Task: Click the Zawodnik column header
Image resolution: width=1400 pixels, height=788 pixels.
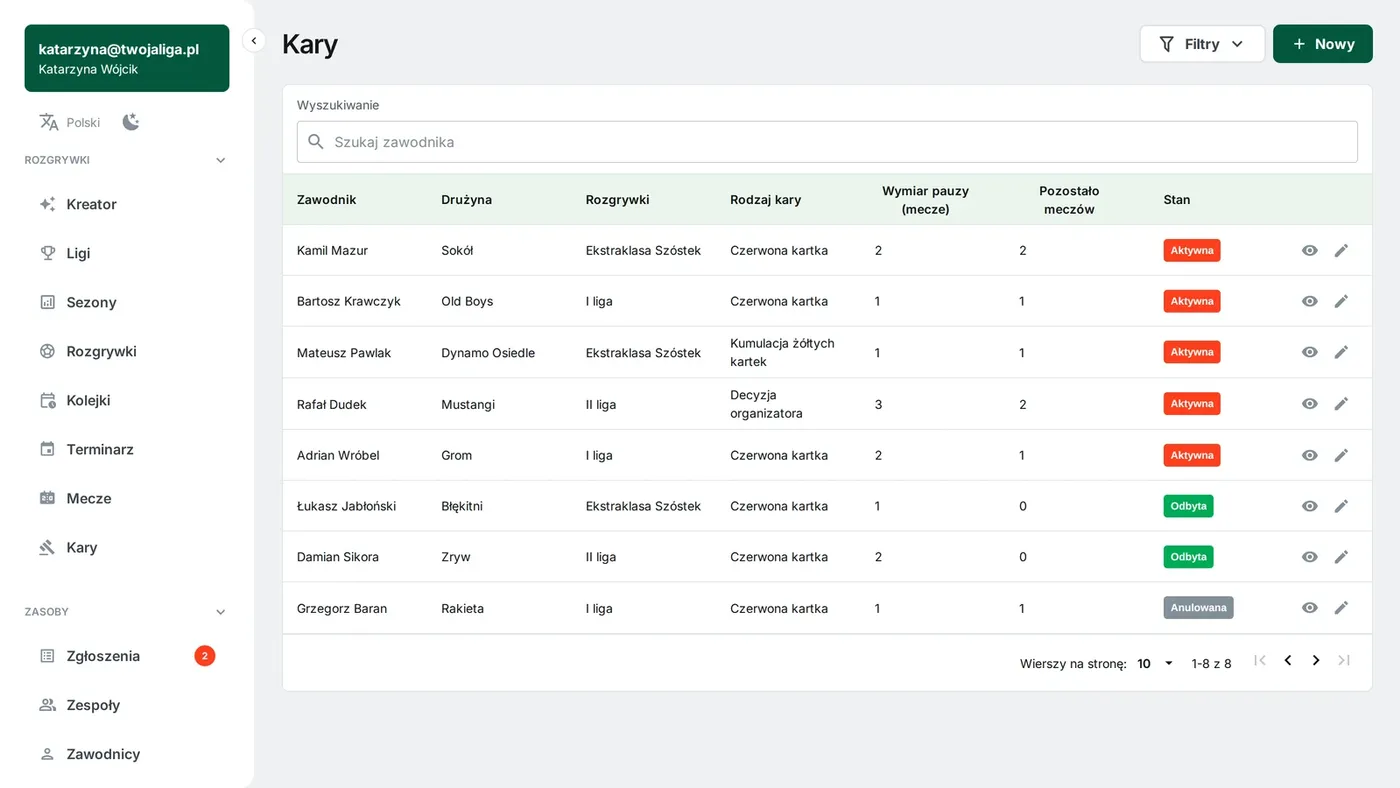Action: tap(326, 199)
